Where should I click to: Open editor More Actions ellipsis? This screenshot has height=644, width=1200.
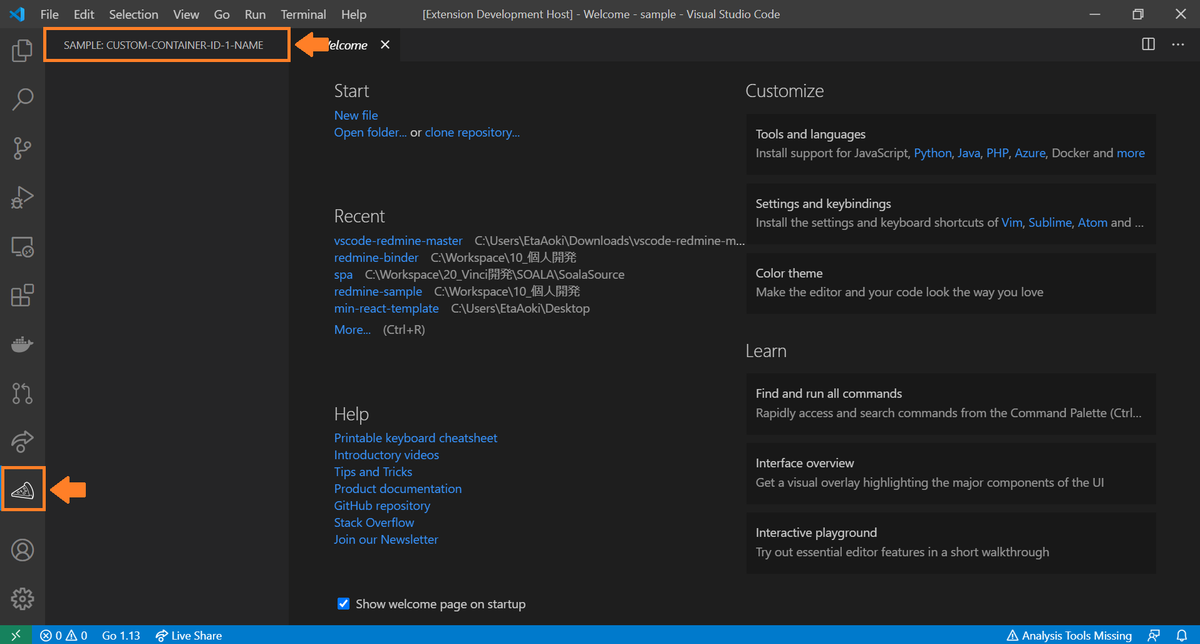1177,45
